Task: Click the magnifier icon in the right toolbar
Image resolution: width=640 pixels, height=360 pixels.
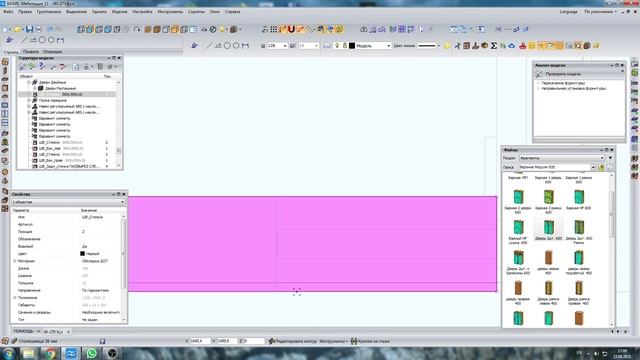Action: click(x=578, y=46)
